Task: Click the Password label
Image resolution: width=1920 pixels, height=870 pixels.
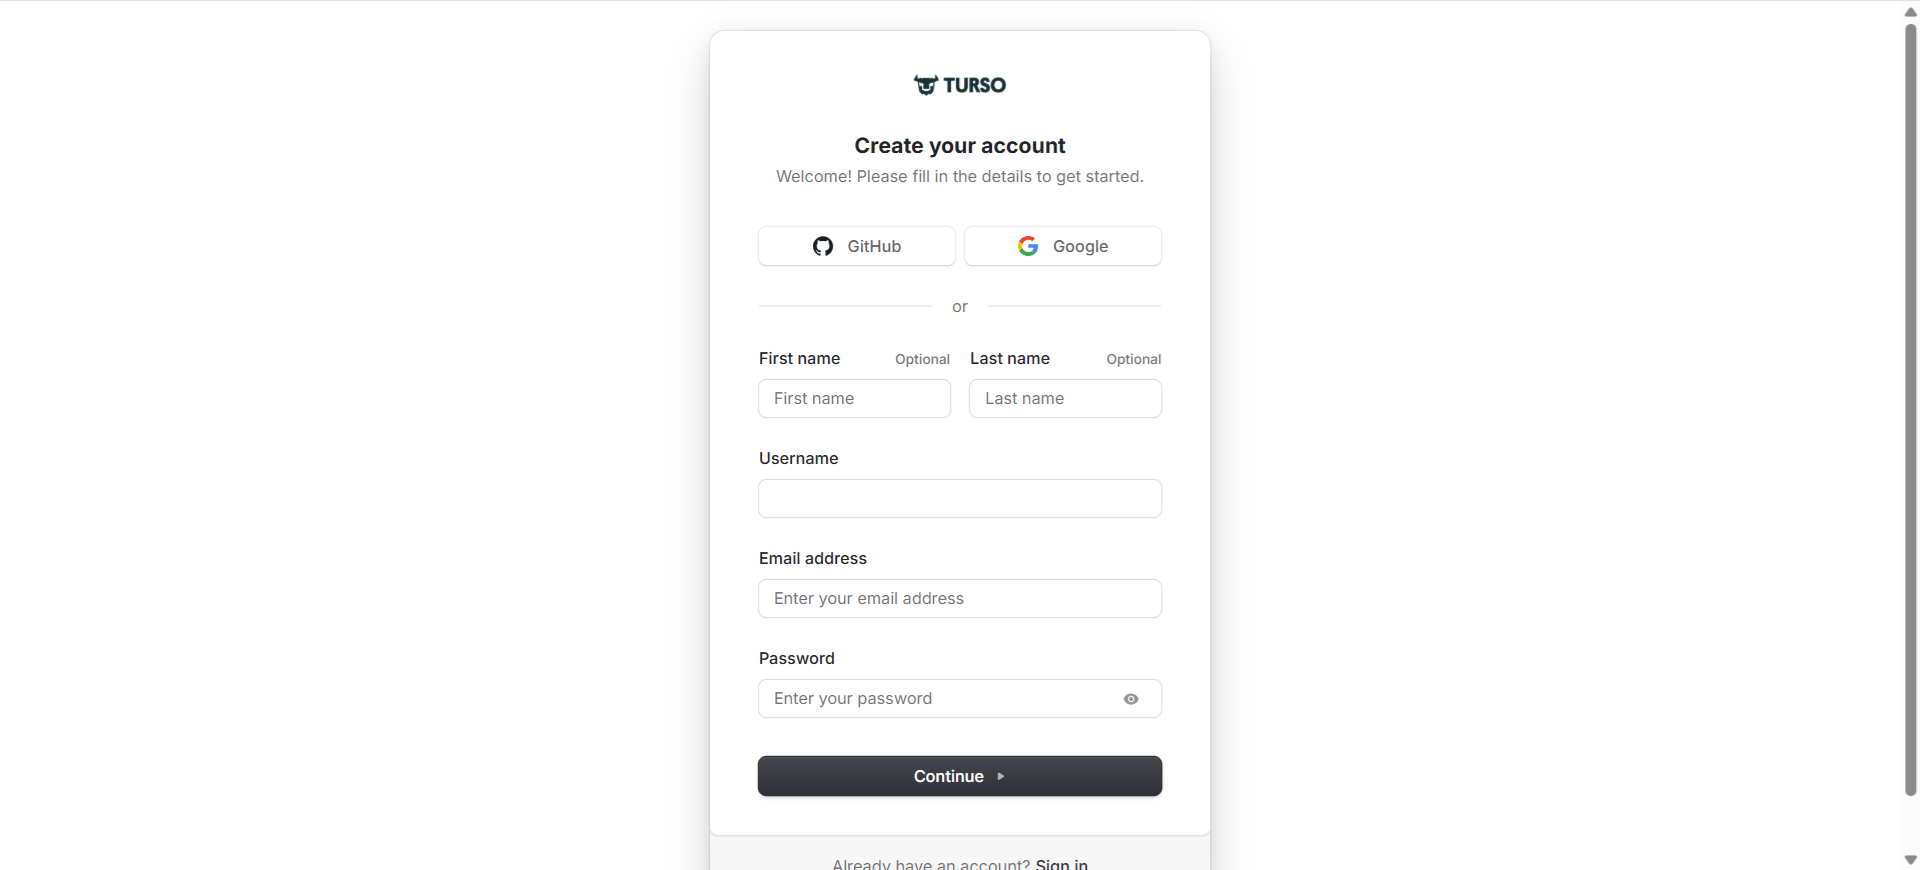Action: [x=796, y=658]
